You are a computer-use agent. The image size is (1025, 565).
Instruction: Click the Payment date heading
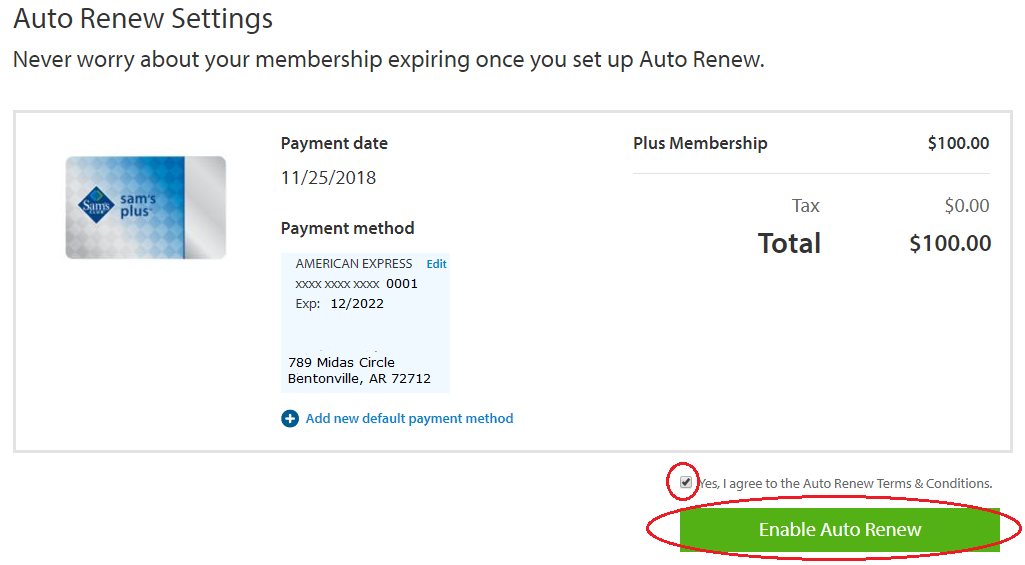(x=334, y=143)
